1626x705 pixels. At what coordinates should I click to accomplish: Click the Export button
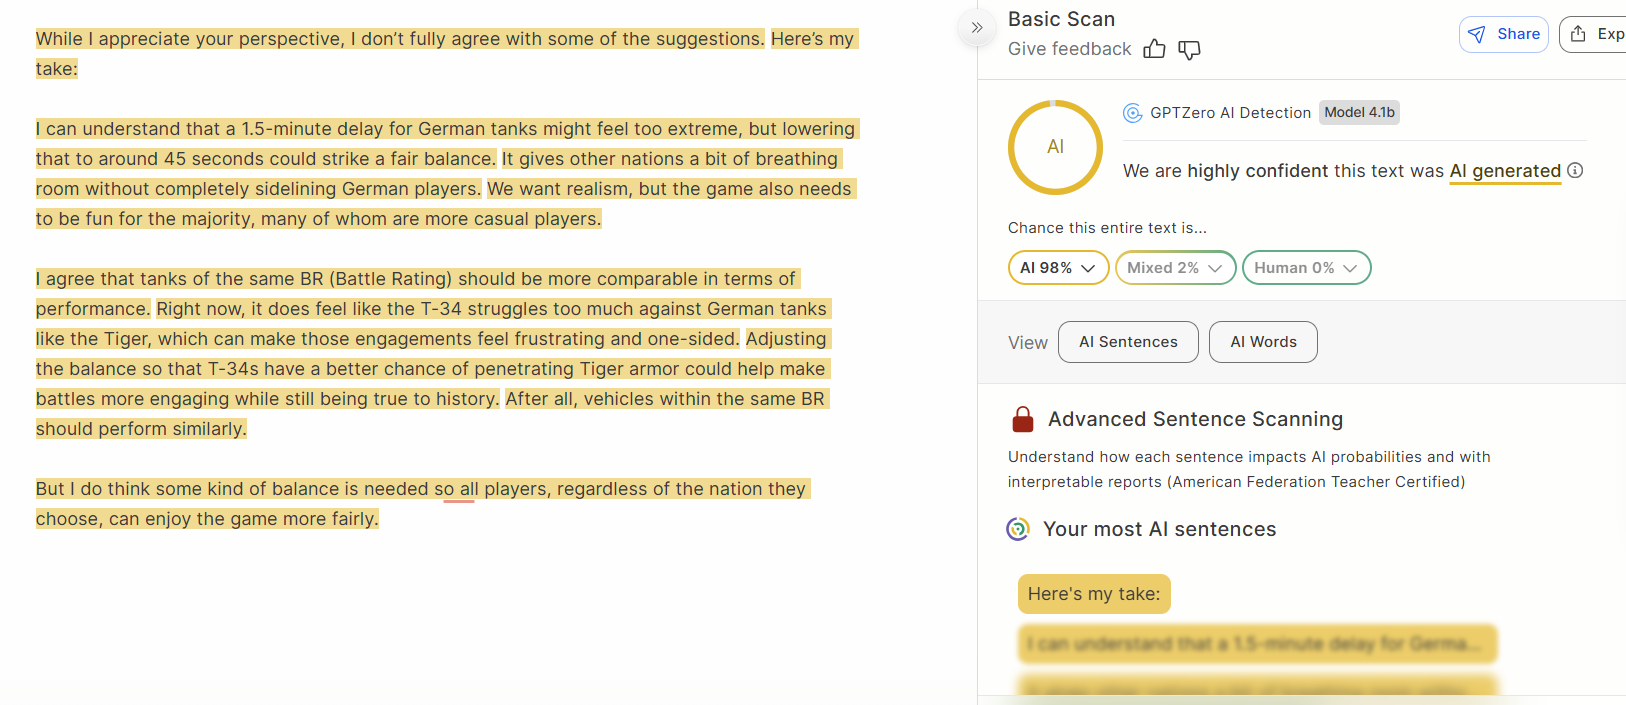(x=1597, y=34)
